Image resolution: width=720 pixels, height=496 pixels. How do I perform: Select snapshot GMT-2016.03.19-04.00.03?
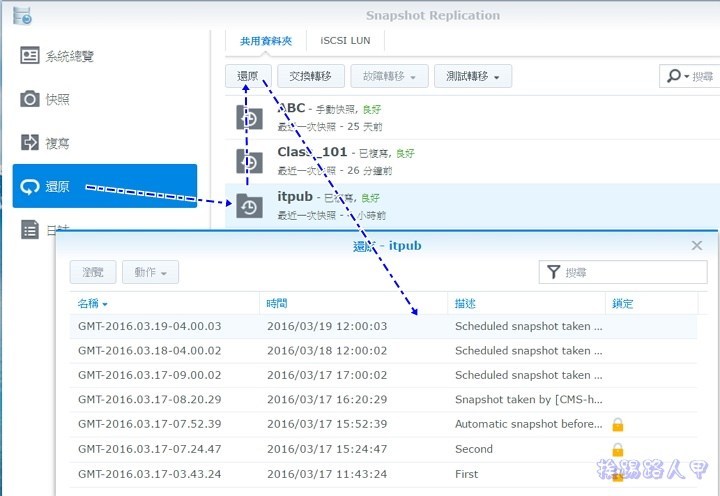pyautogui.click(x=383, y=327)
